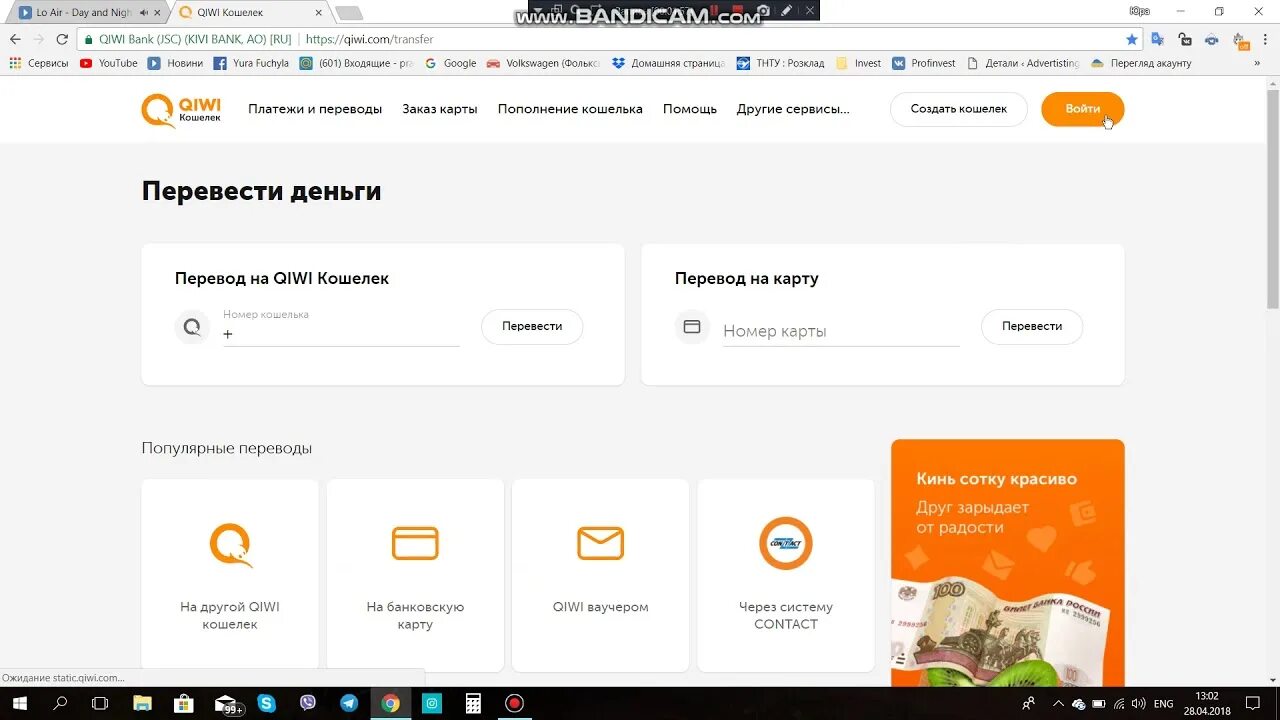1280x720 pixels.
Task: Open Telegram from the taskbar
Action: 349,703
